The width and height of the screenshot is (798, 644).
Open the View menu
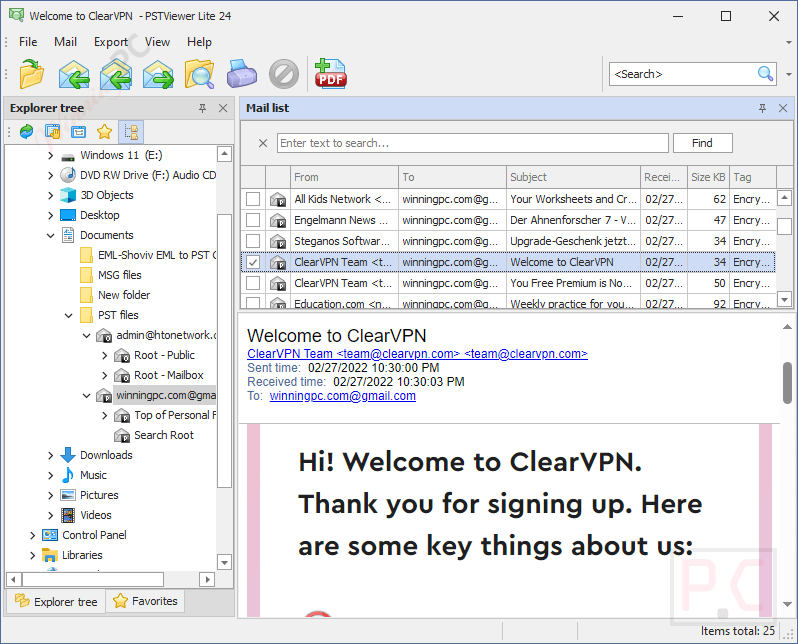tap(157, 42)
